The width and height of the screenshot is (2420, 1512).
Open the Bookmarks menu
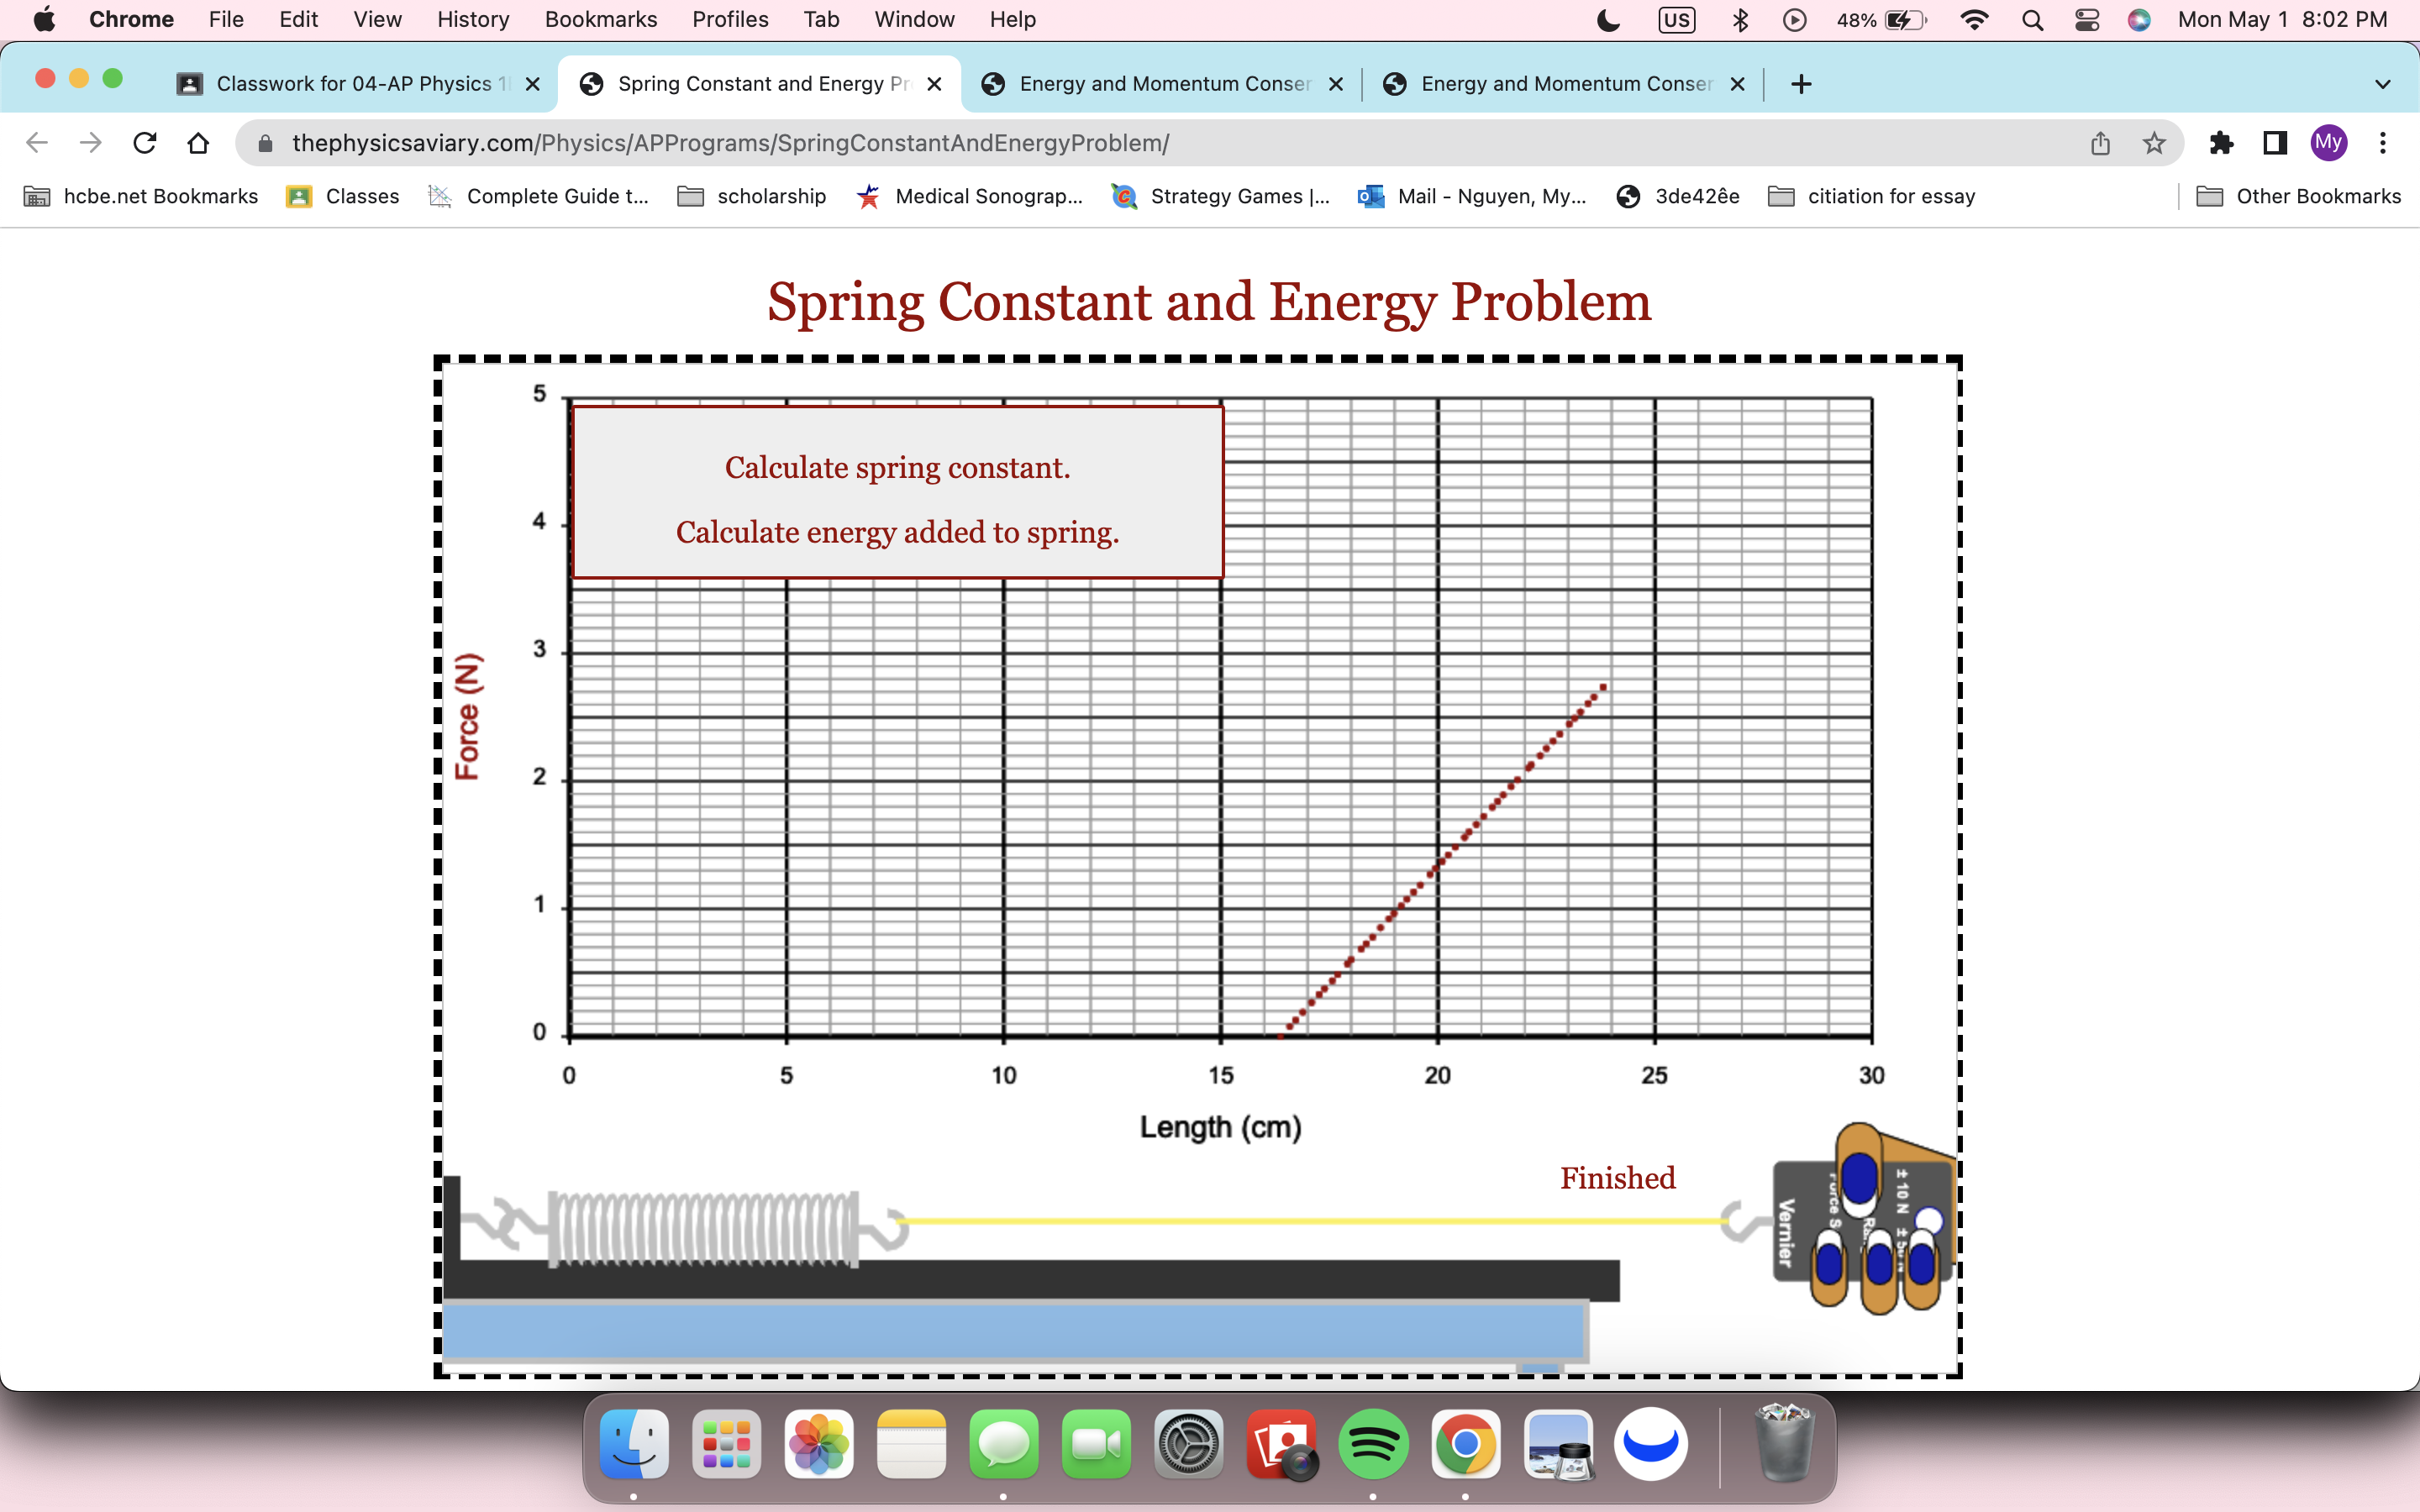(600, 20)
